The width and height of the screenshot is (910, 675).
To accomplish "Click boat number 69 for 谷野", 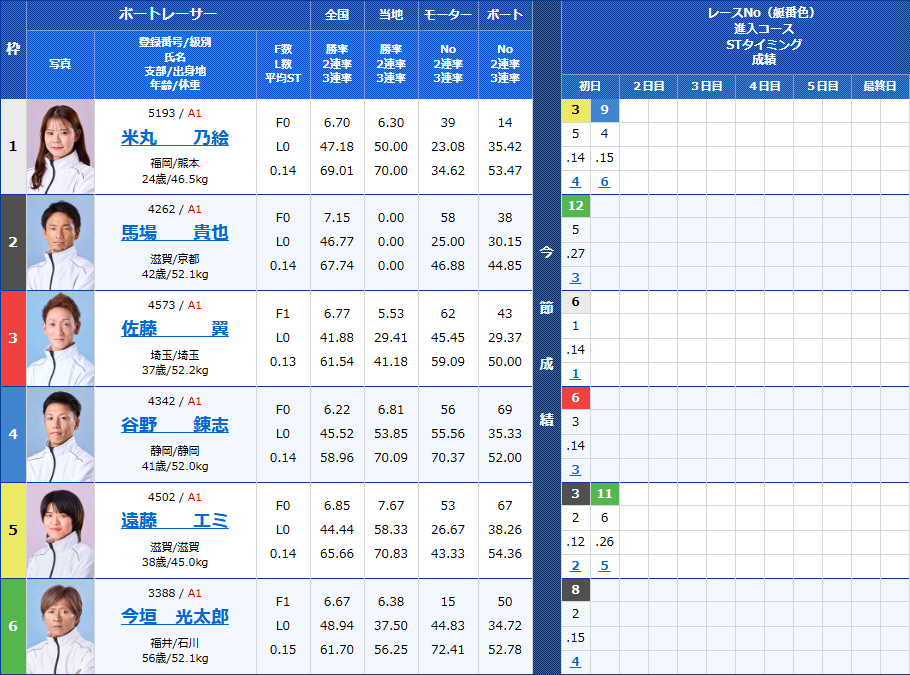I will tap(505, 410).
